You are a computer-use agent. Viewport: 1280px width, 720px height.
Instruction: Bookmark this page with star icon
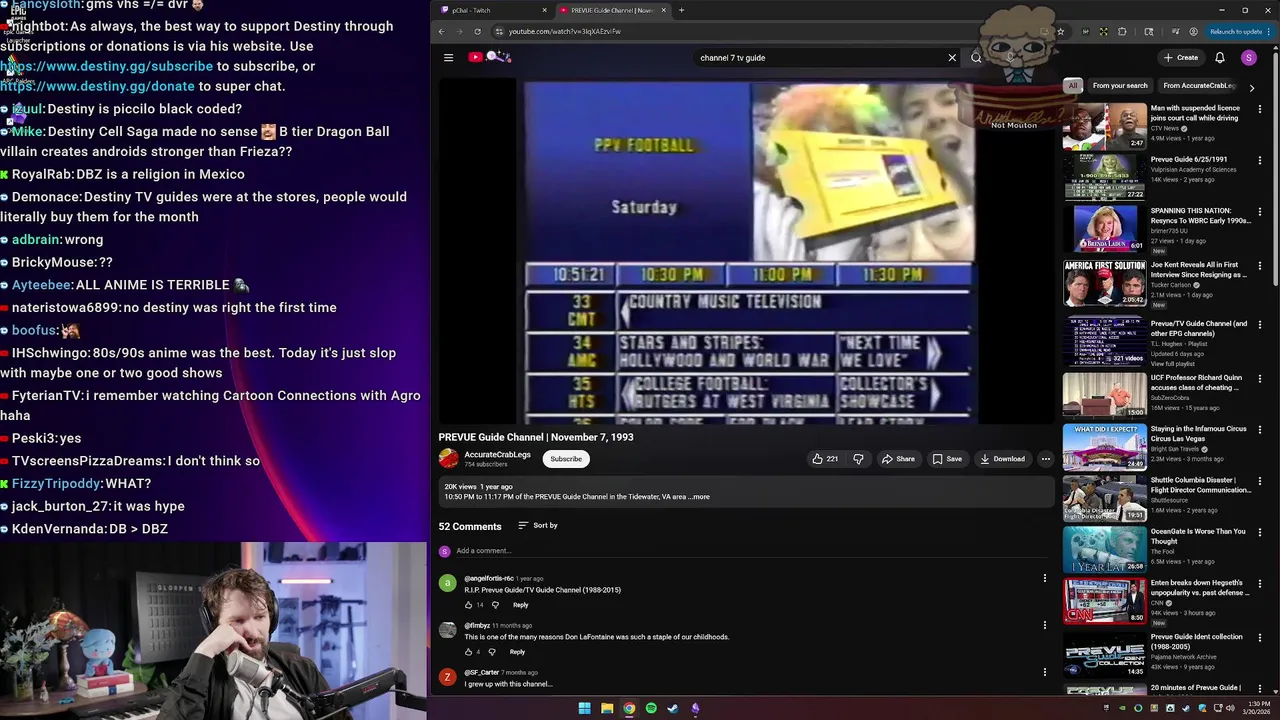pyautogui.click(x=1060, y=31)
